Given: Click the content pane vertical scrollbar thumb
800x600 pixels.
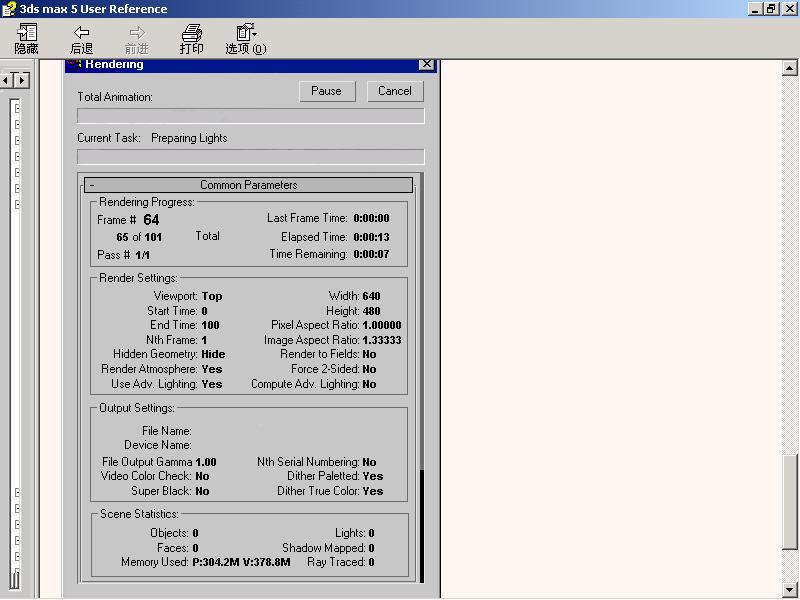Looking at the screenshot, I should pos(789,502).
